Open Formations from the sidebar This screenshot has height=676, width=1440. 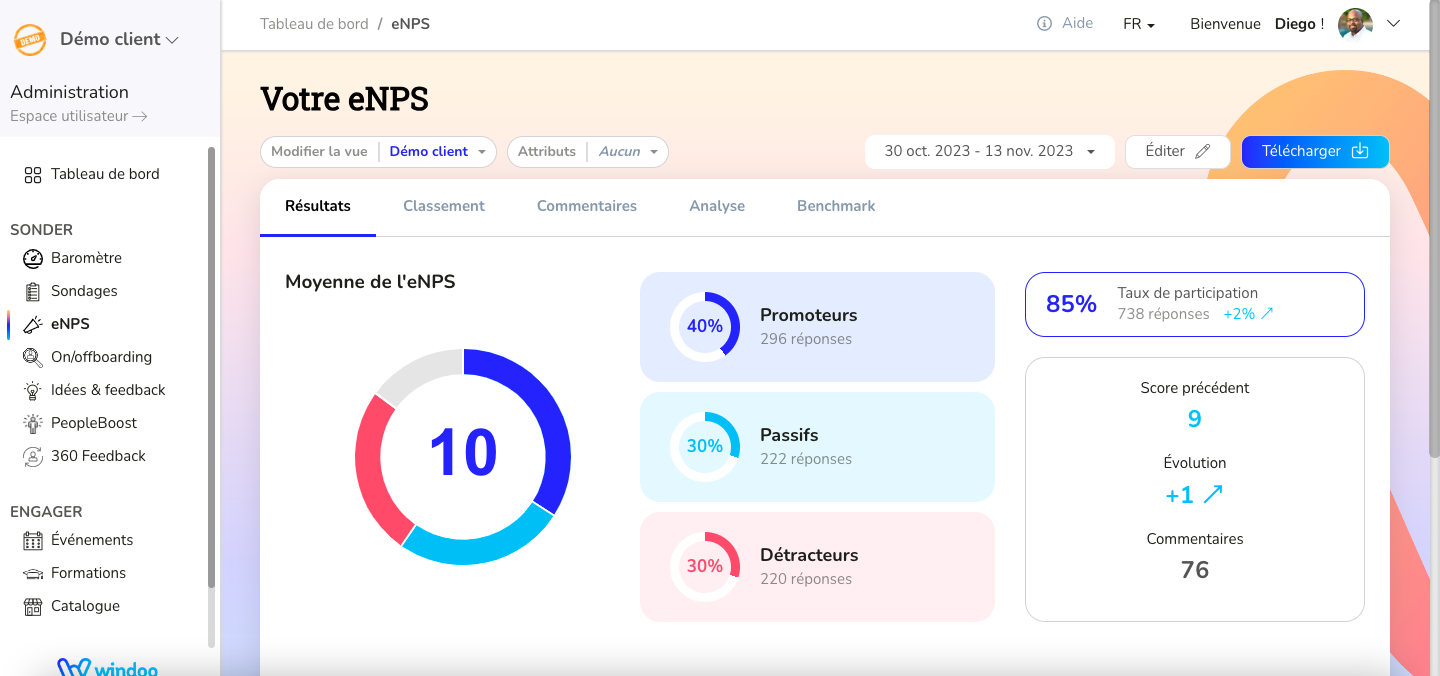[89, 573]
